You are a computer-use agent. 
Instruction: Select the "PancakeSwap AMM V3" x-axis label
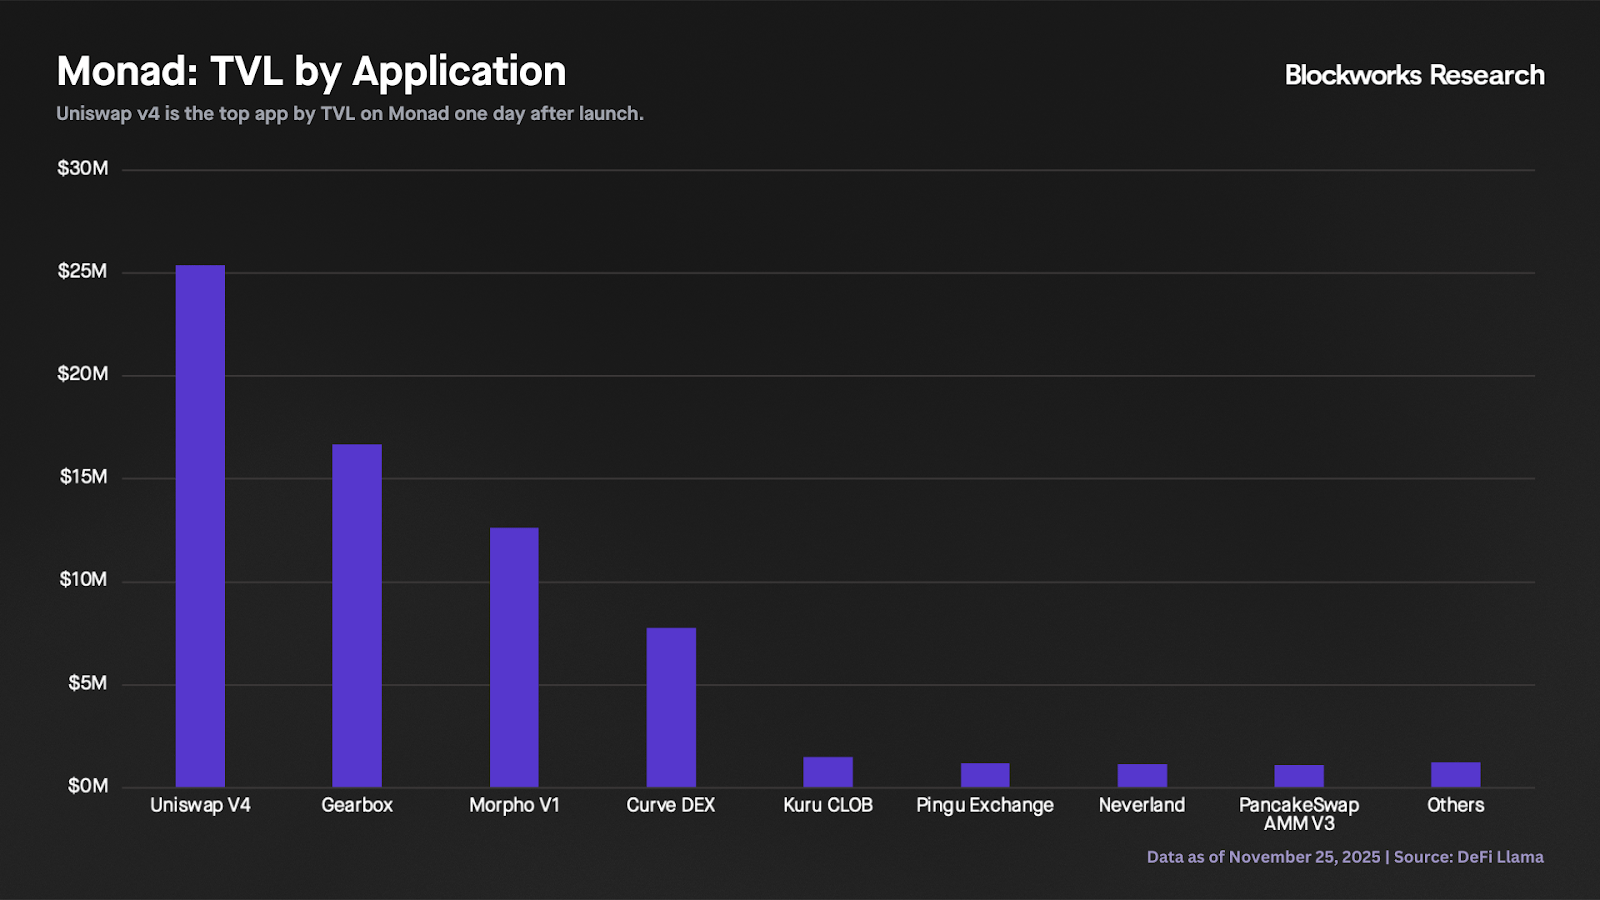click(1299, 814)
